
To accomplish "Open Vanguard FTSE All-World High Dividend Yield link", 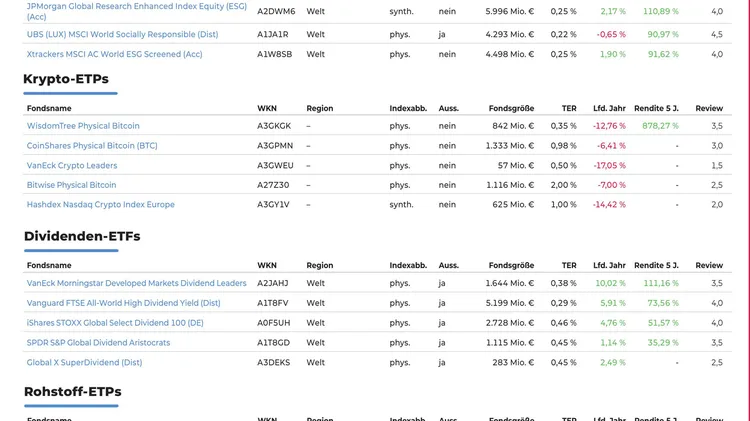I will click(123, 303).
